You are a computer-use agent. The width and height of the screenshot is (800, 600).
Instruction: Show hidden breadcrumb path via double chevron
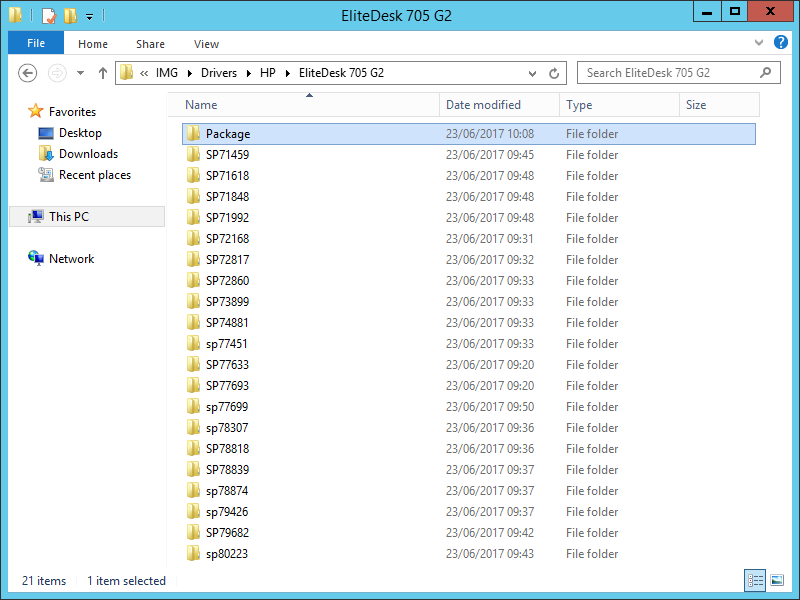coord(144,73)
